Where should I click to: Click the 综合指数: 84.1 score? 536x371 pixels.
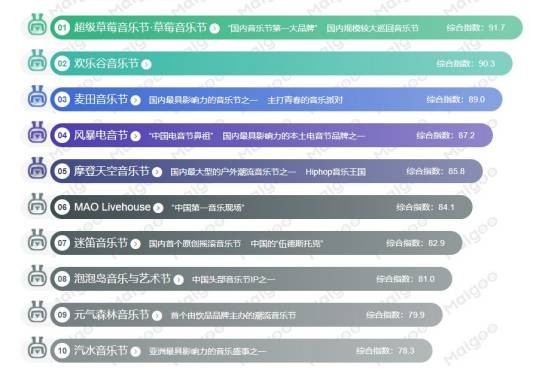[x=426, y=207]
